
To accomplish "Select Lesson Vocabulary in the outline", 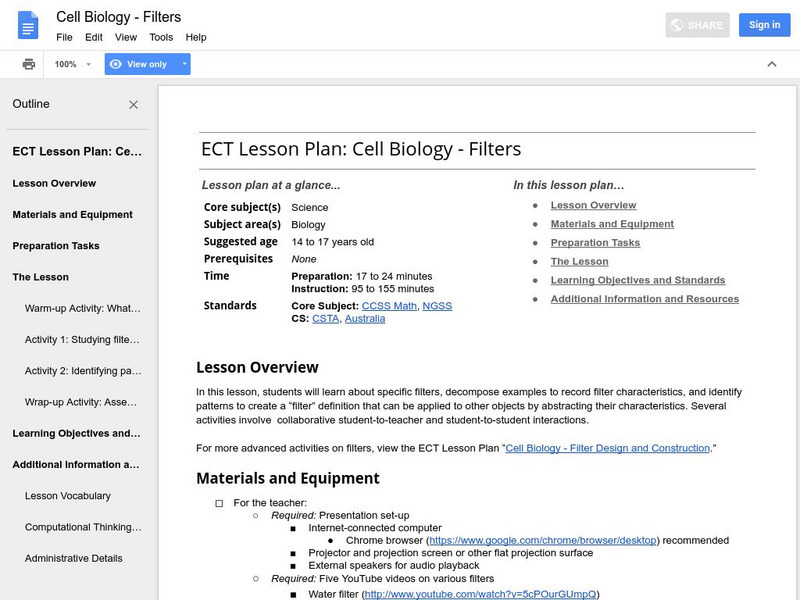I will click(68, 496).
